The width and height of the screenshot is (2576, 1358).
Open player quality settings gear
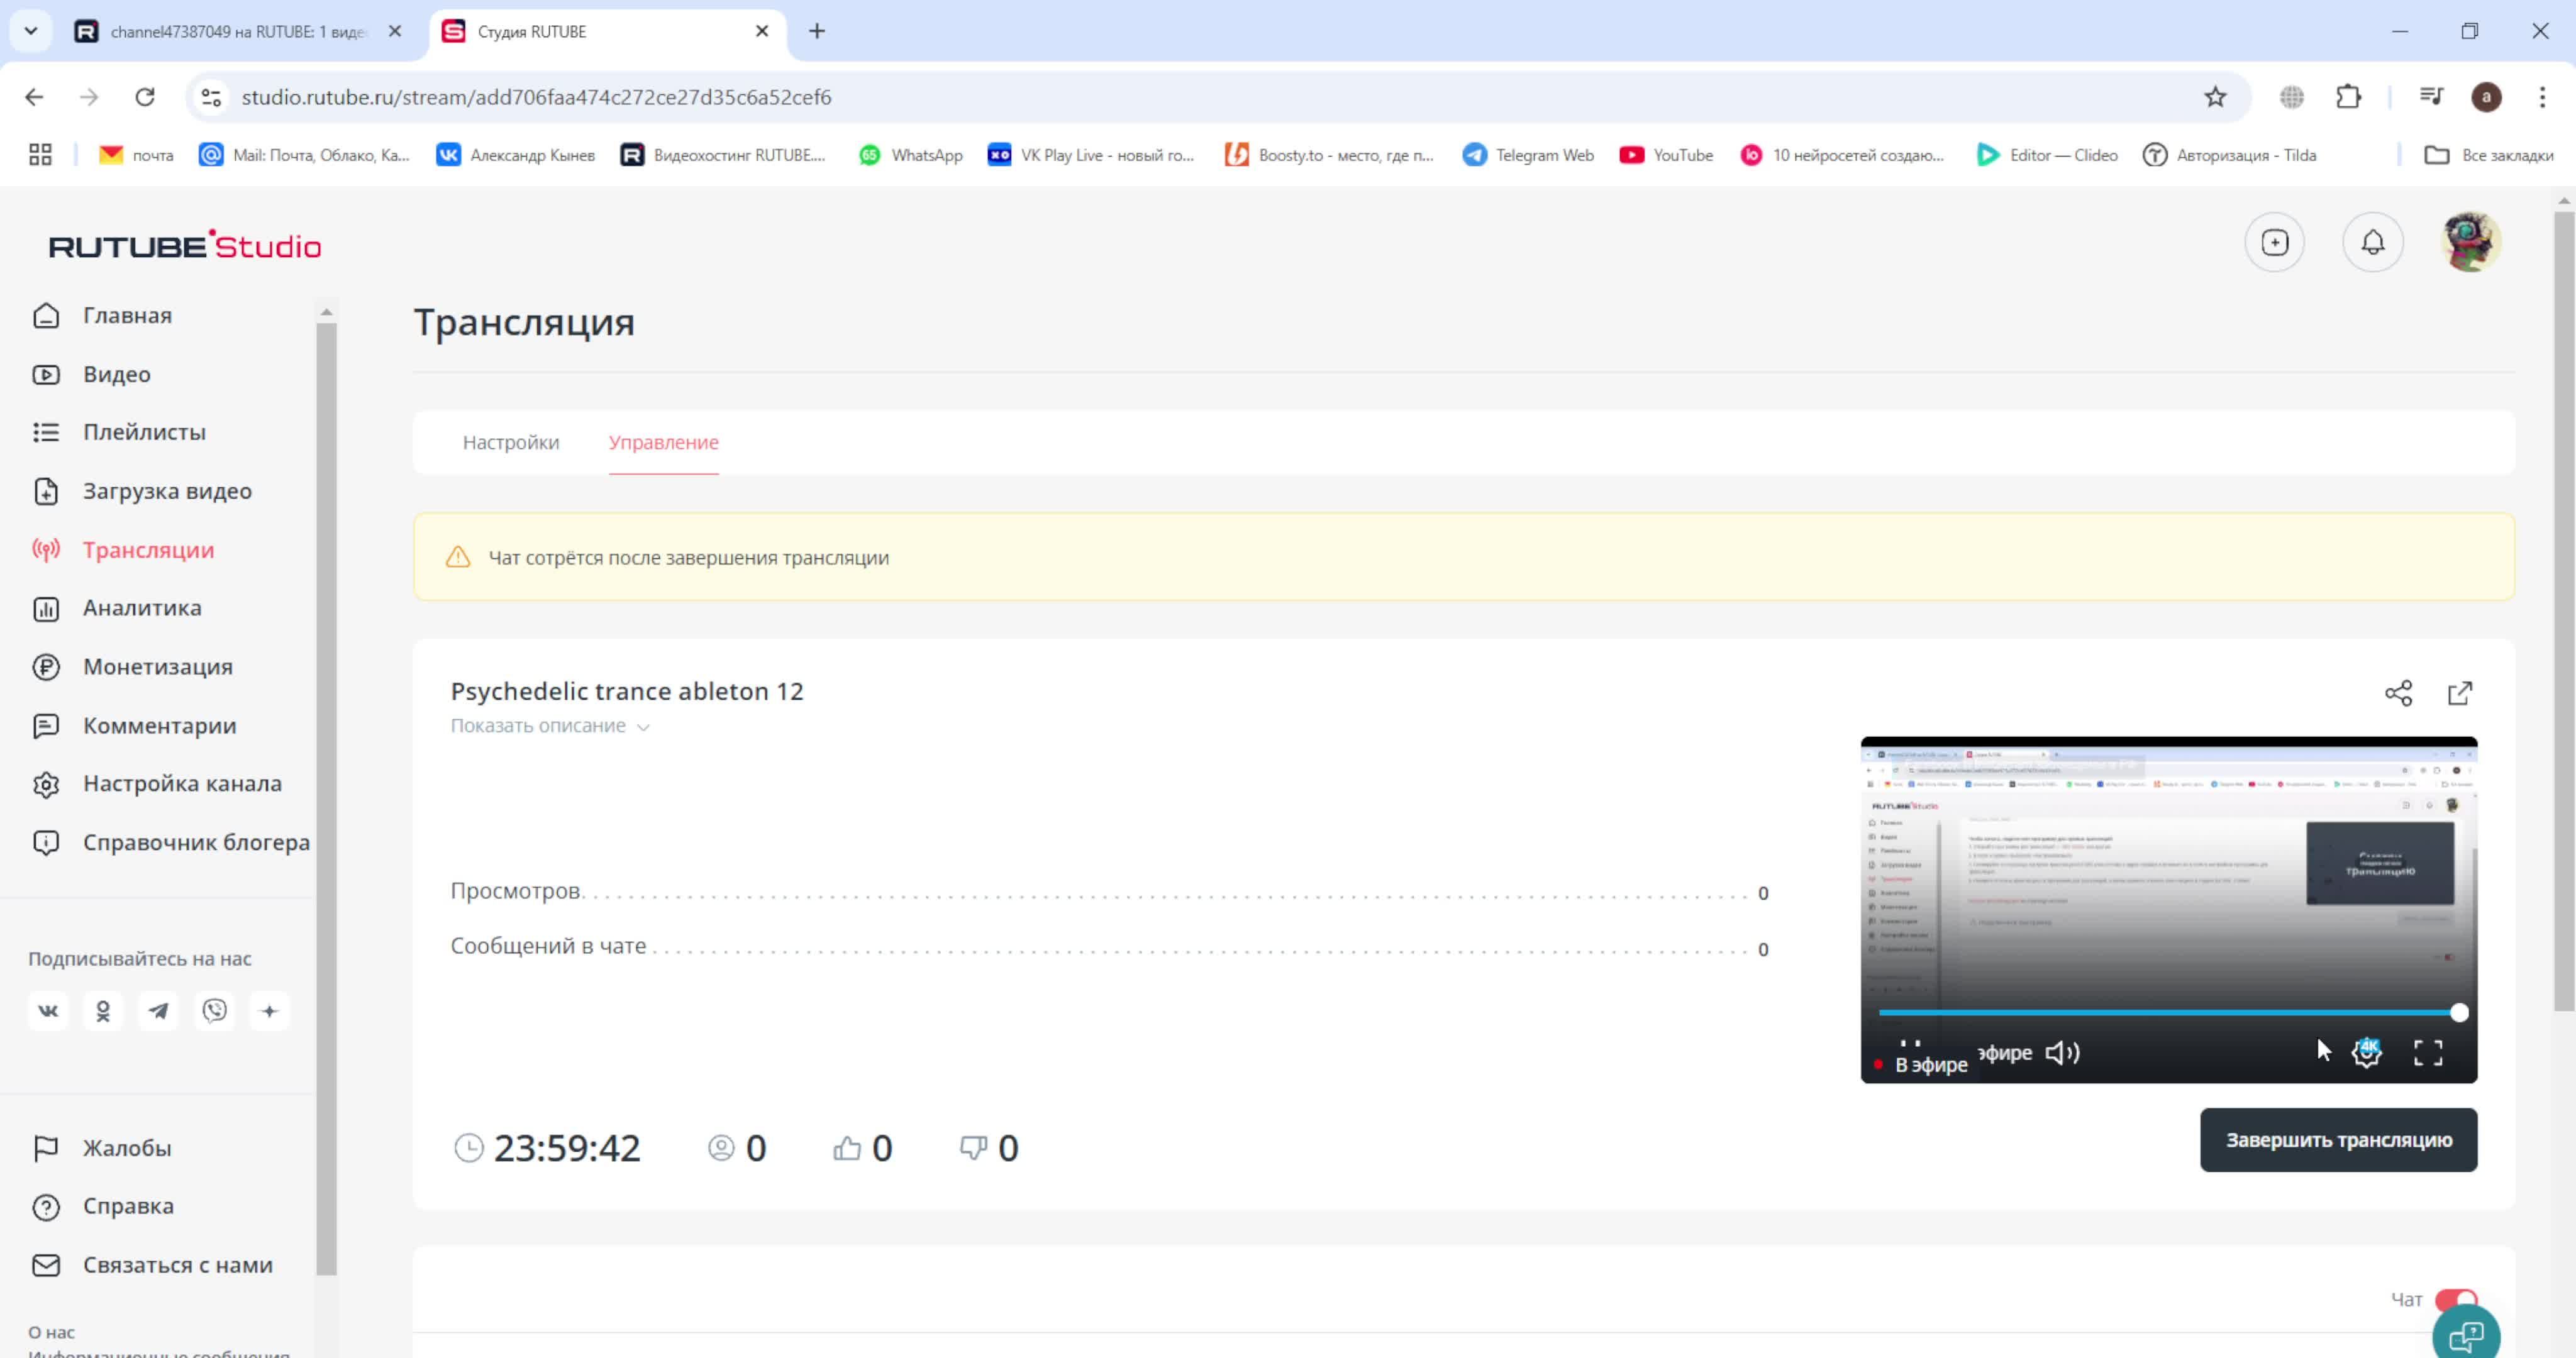click(x=2366, y=1052)
